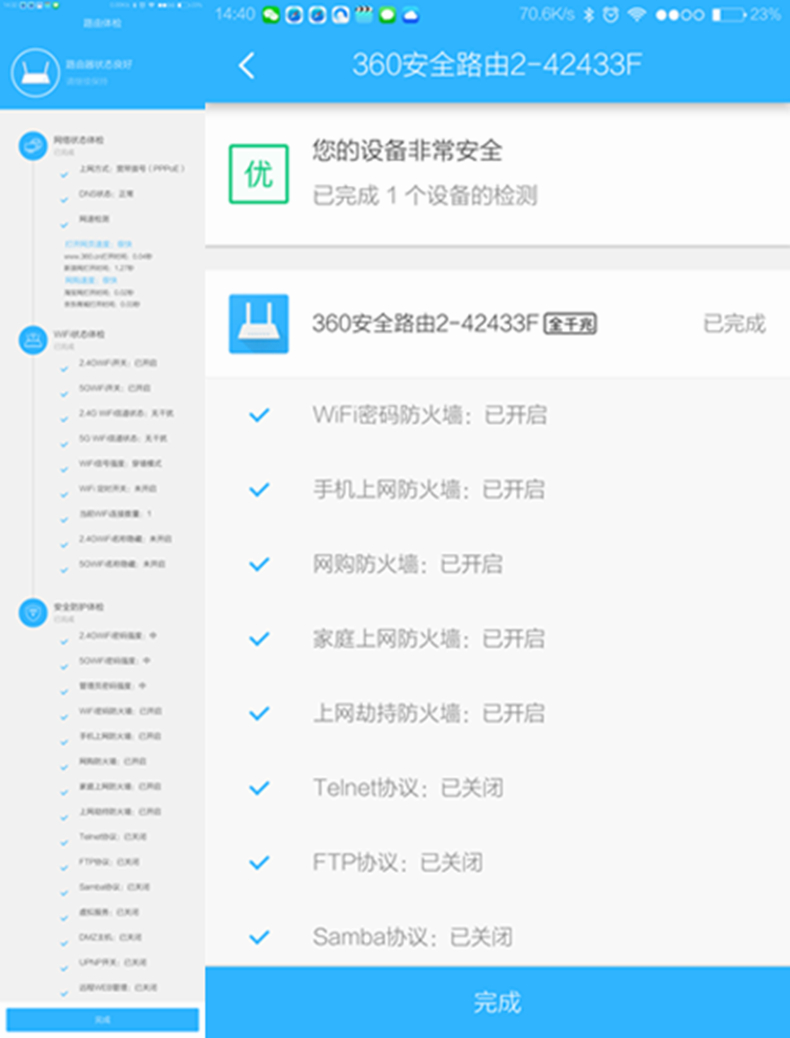Click the WiFi状态体检 section circle icon
The image size is (790, 1038).
point(32,339)
